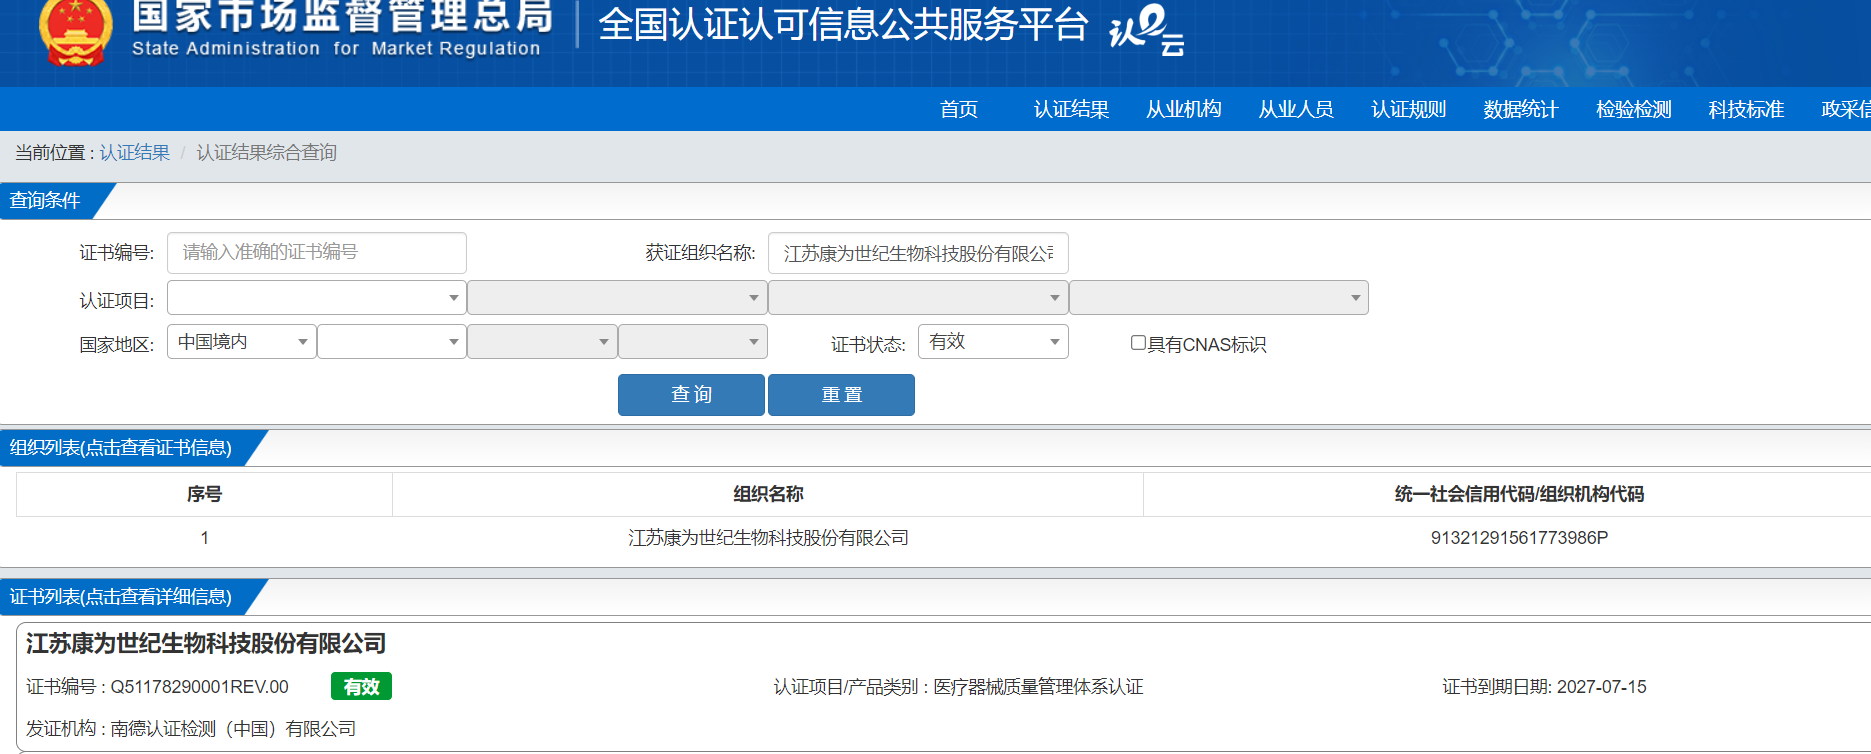Click the 序号 column header
Screen dimensions: 1871x754
204,494
